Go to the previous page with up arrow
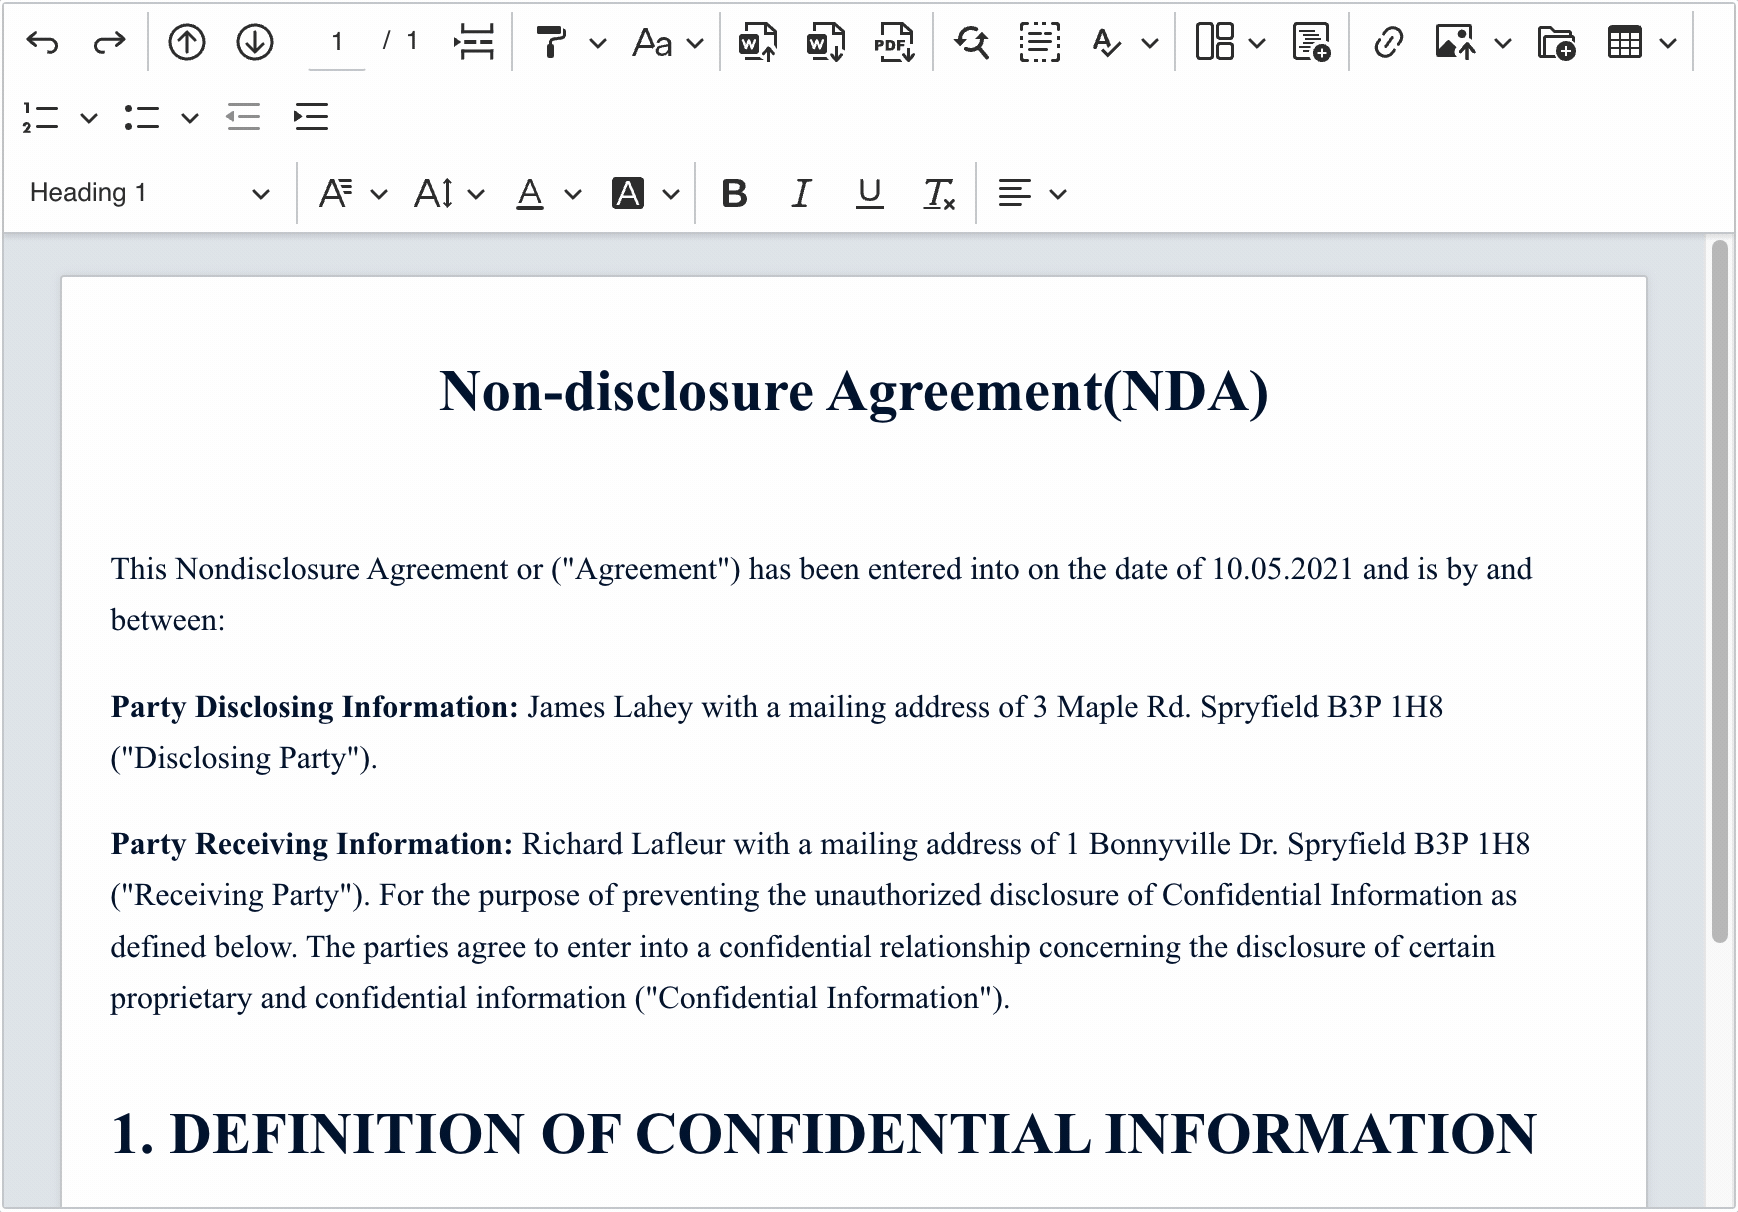1738x1212 pixels. (x=187, y=42)
